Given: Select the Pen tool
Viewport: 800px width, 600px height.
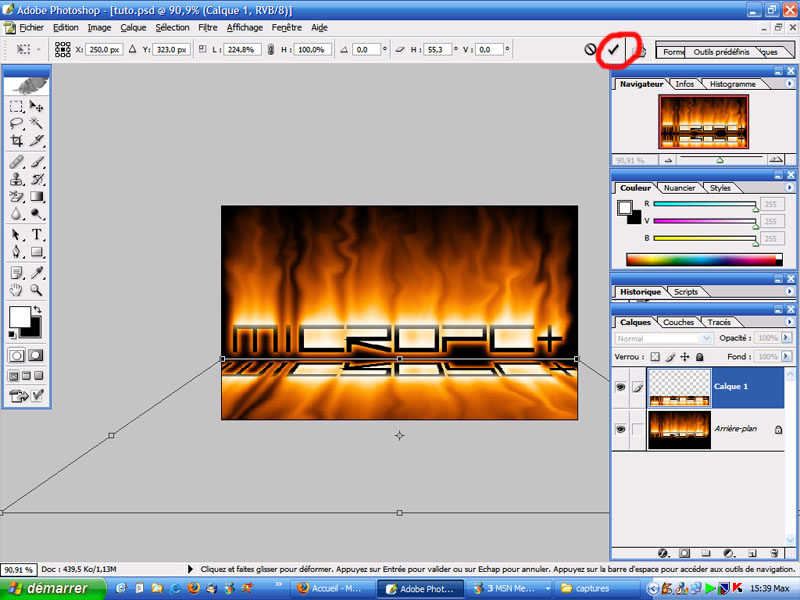Looking at the screenshot, I should 16,252.
